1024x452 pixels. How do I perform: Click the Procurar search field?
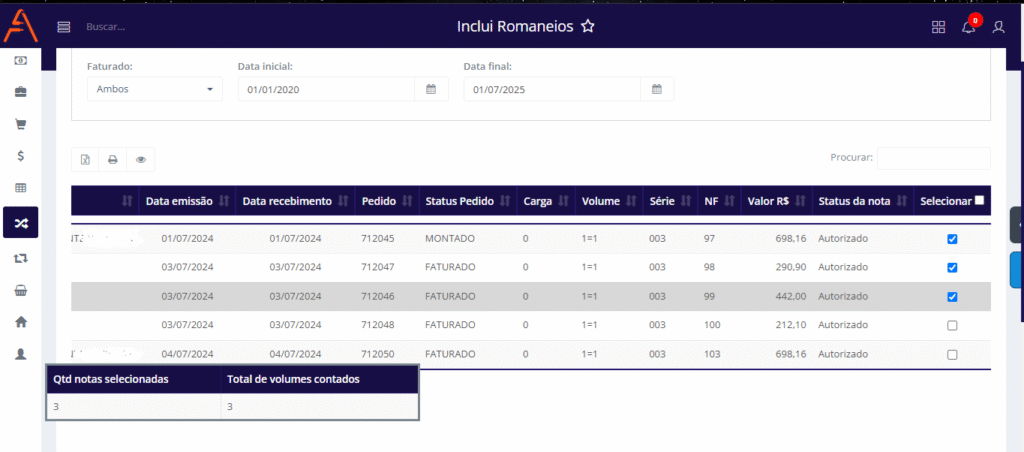pyautogui.click(x=933, y=158)
